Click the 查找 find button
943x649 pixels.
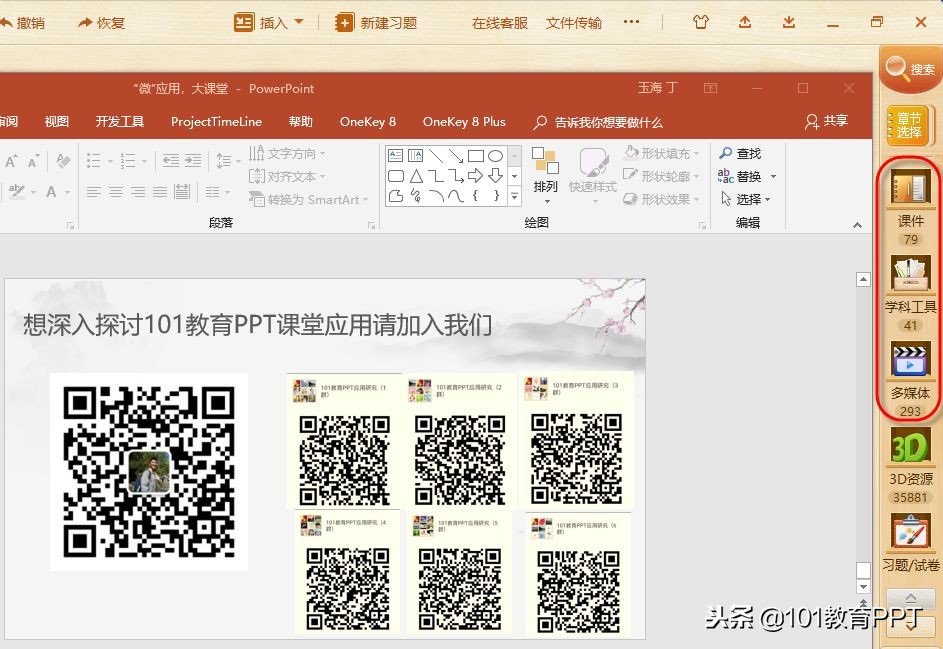point(740,153)
